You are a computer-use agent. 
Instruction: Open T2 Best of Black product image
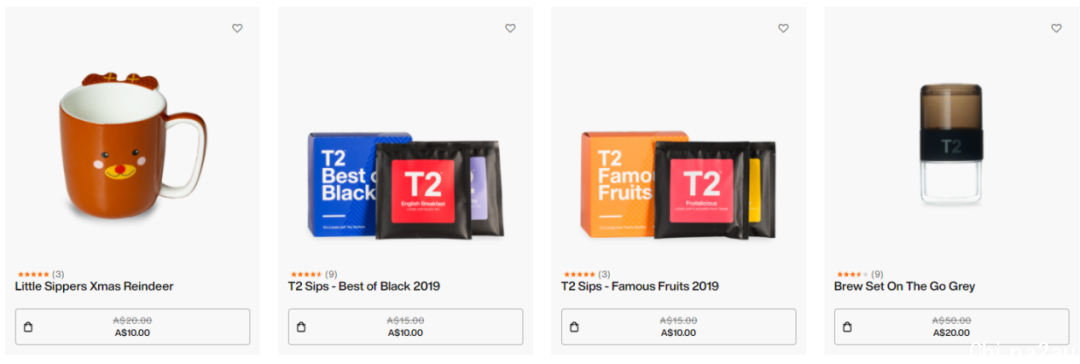pyautogui.click(x=405, y=185)
